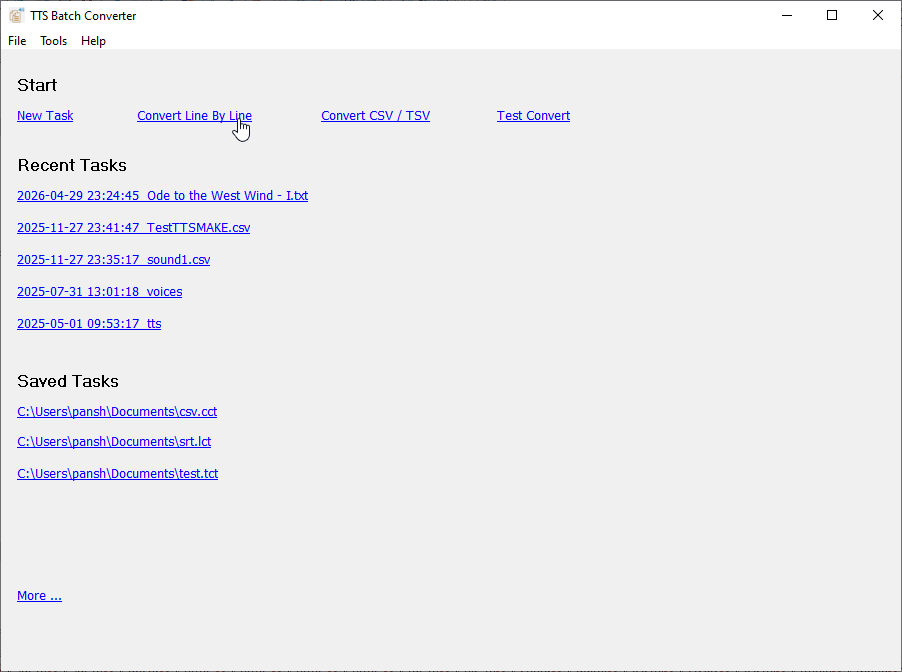Image resolution: width=902 pixels, height=672 pixels.
Task: Launch Test Convert
Action: pos(533,115)
